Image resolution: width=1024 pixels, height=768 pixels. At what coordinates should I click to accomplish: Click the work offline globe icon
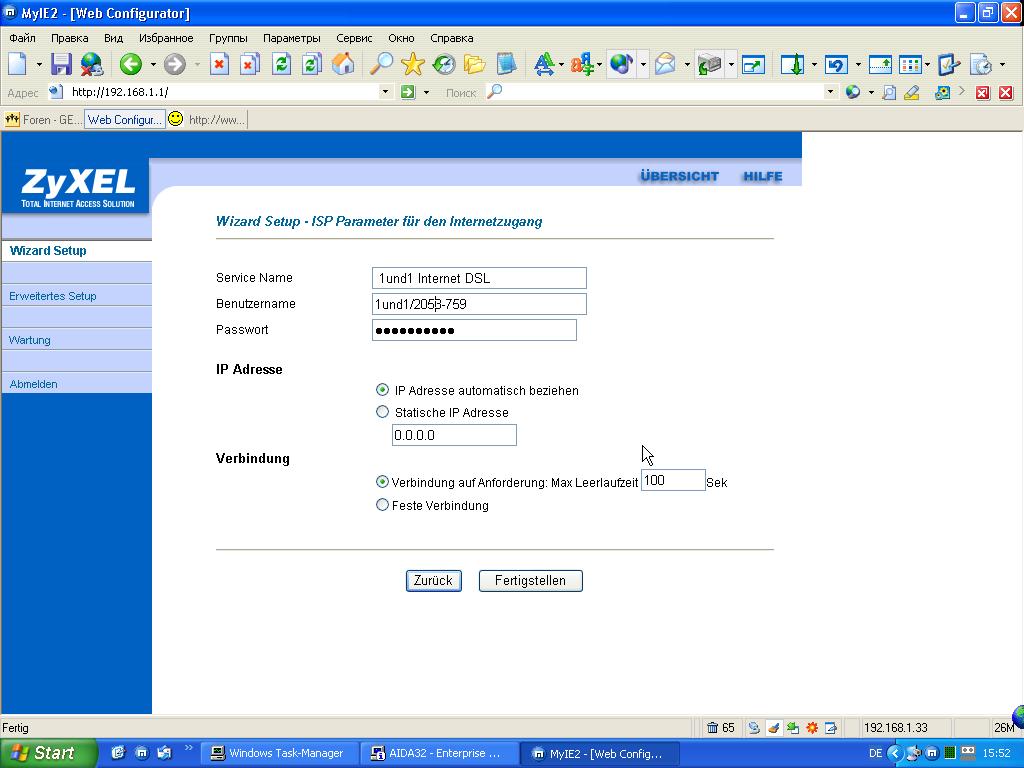tap(92, 64)
